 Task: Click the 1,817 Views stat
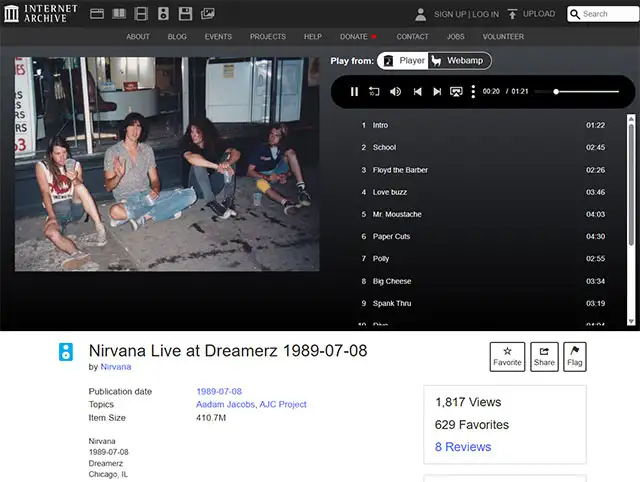pyautogui.click(x=468, y=402)
